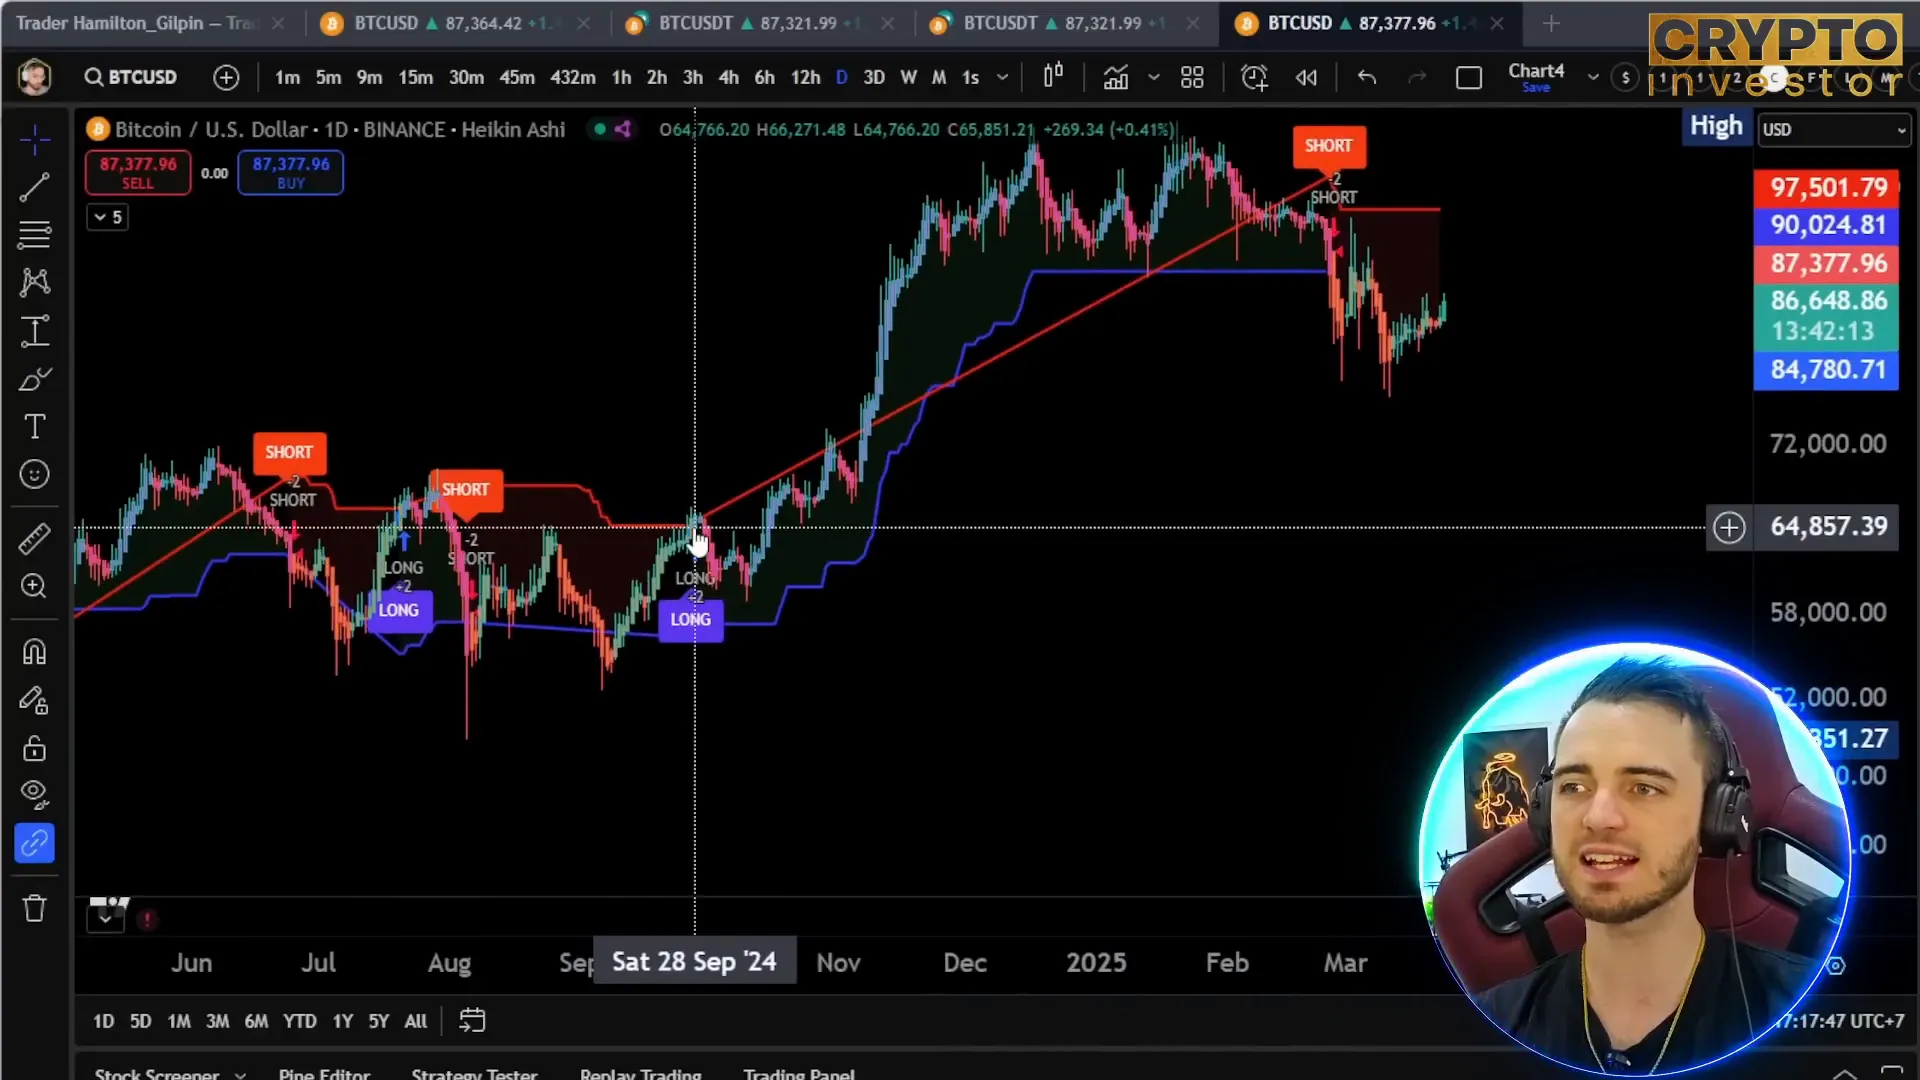1920x1080 pixels.
Task: Open the chart patterns tool
Action: (x=35, y=282)
